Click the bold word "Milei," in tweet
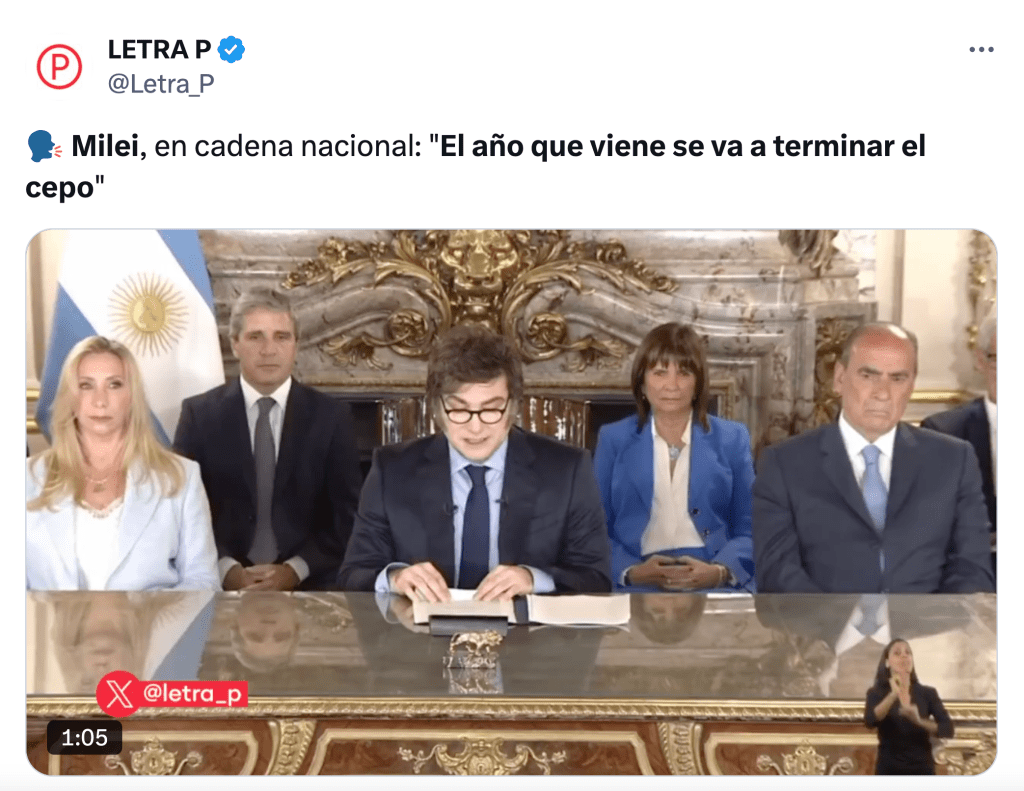 pos(108,146)
